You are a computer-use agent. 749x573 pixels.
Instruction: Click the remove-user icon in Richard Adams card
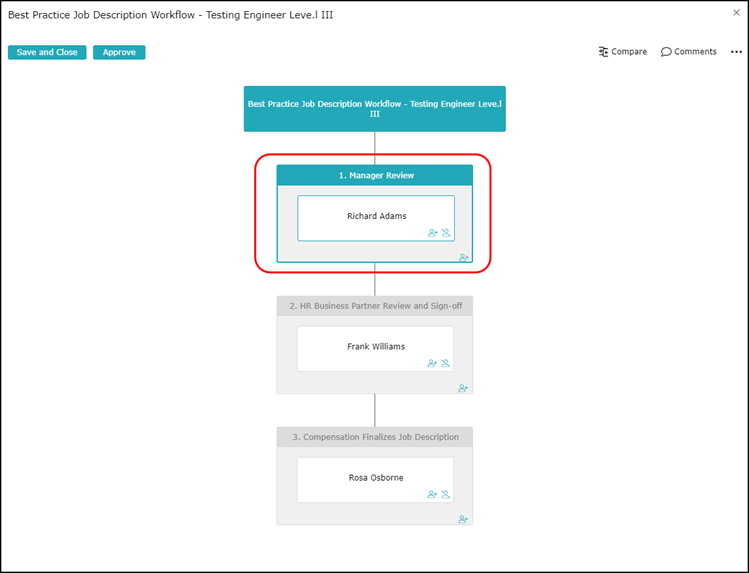[446, 233]
